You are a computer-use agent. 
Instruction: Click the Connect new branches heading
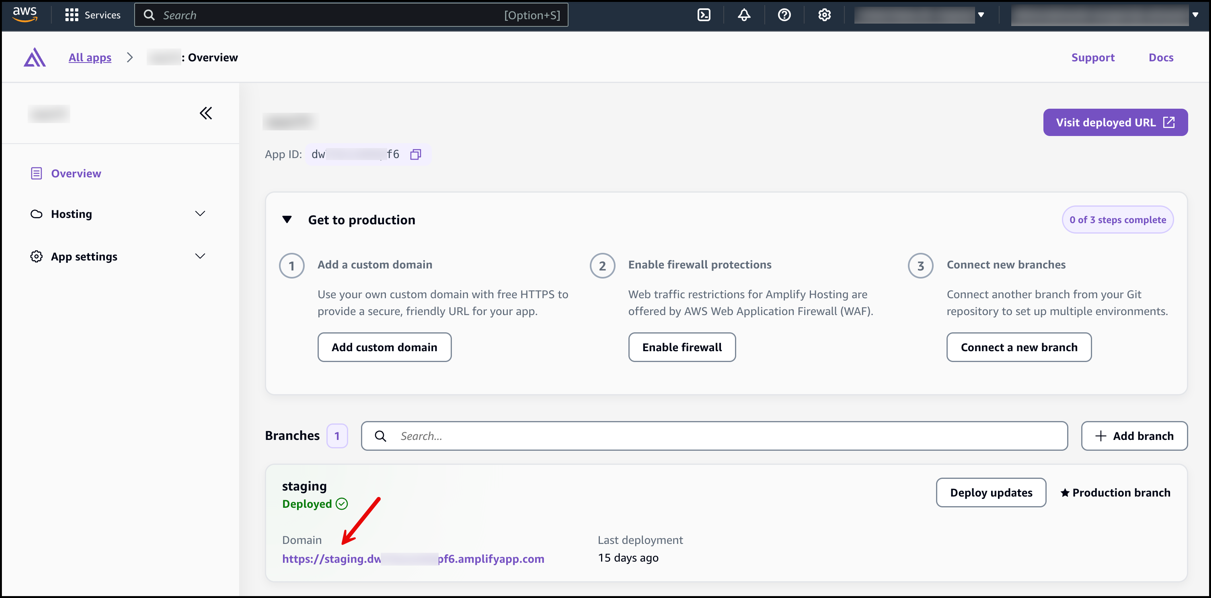(x=1006, y=265)
